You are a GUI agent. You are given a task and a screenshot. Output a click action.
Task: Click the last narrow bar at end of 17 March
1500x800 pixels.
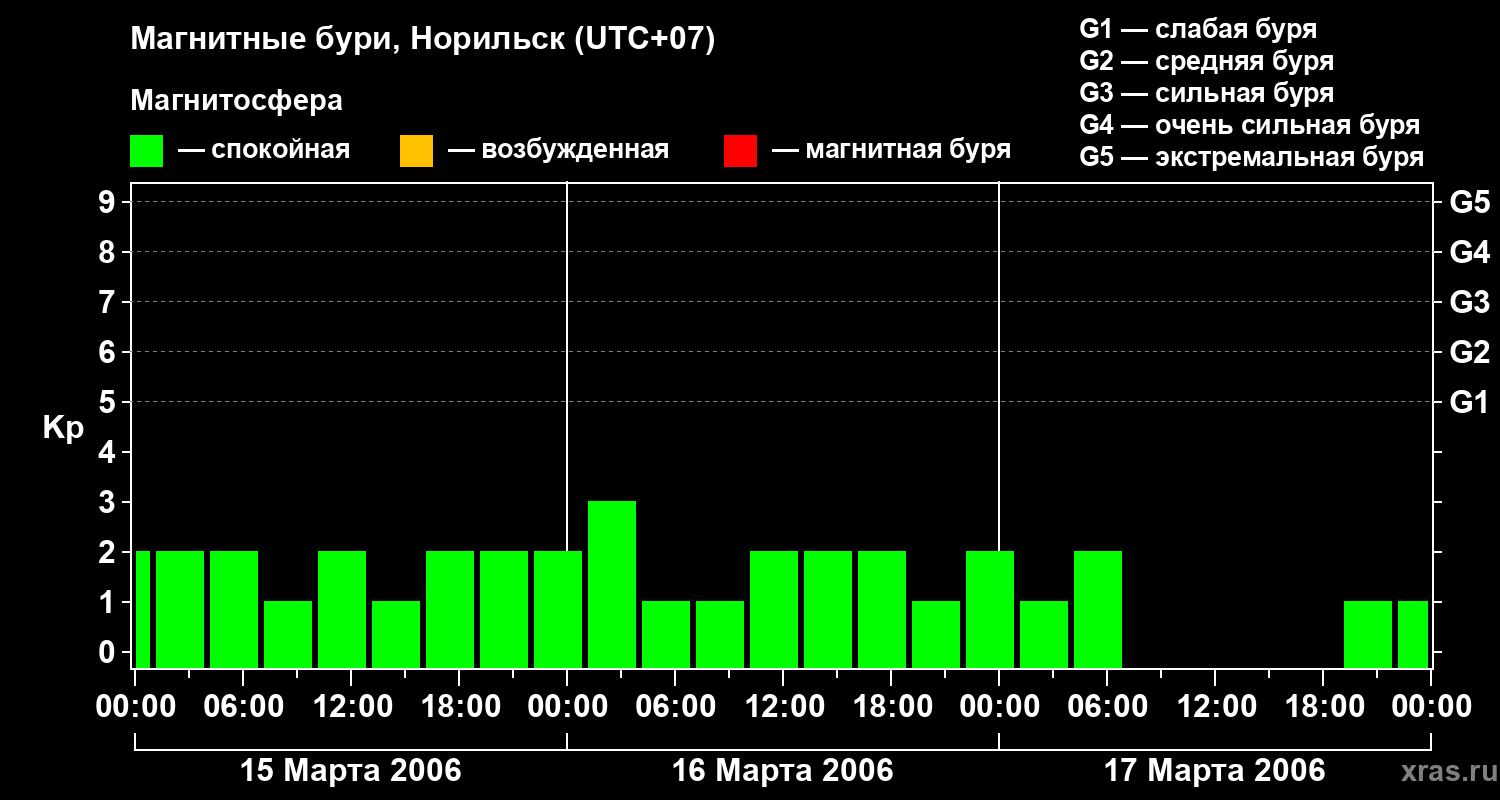[x=1413, y=634]
